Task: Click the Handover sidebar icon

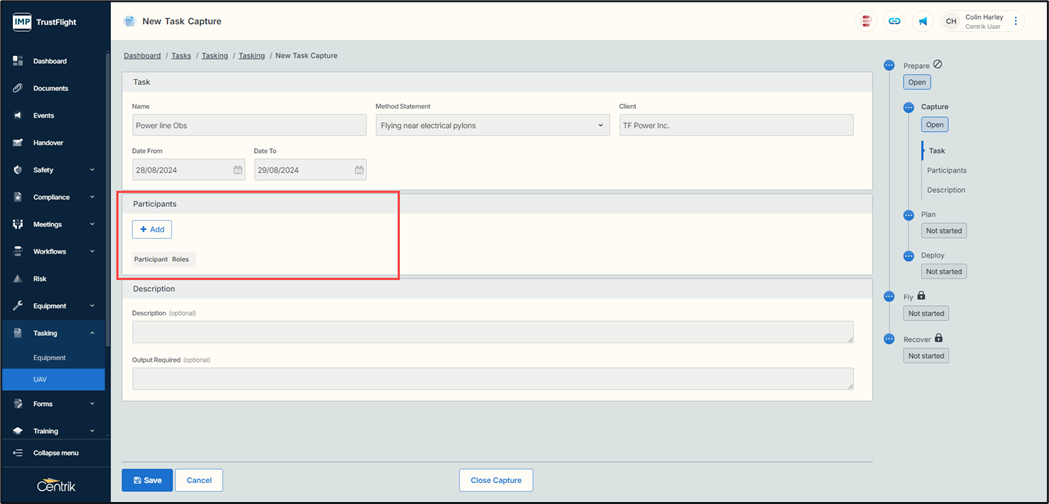Action: coord(18,143)
